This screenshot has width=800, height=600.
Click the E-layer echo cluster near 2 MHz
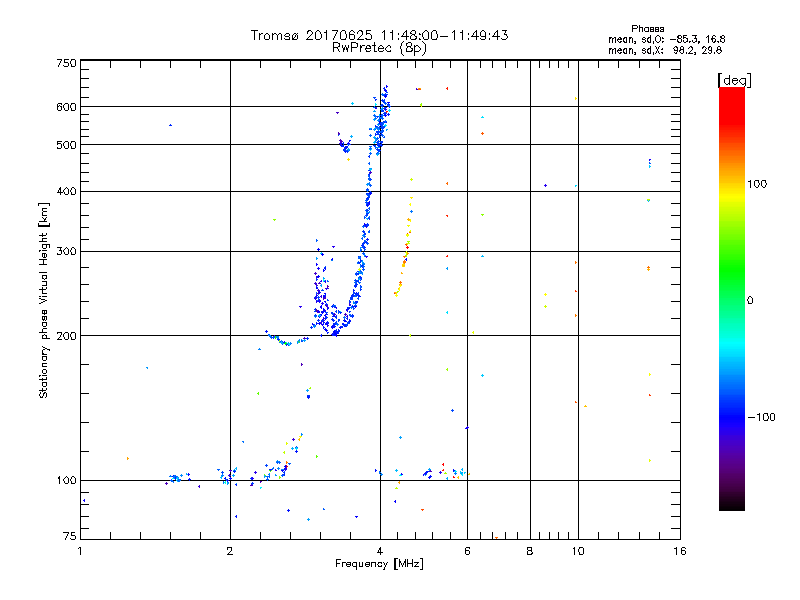228,477
